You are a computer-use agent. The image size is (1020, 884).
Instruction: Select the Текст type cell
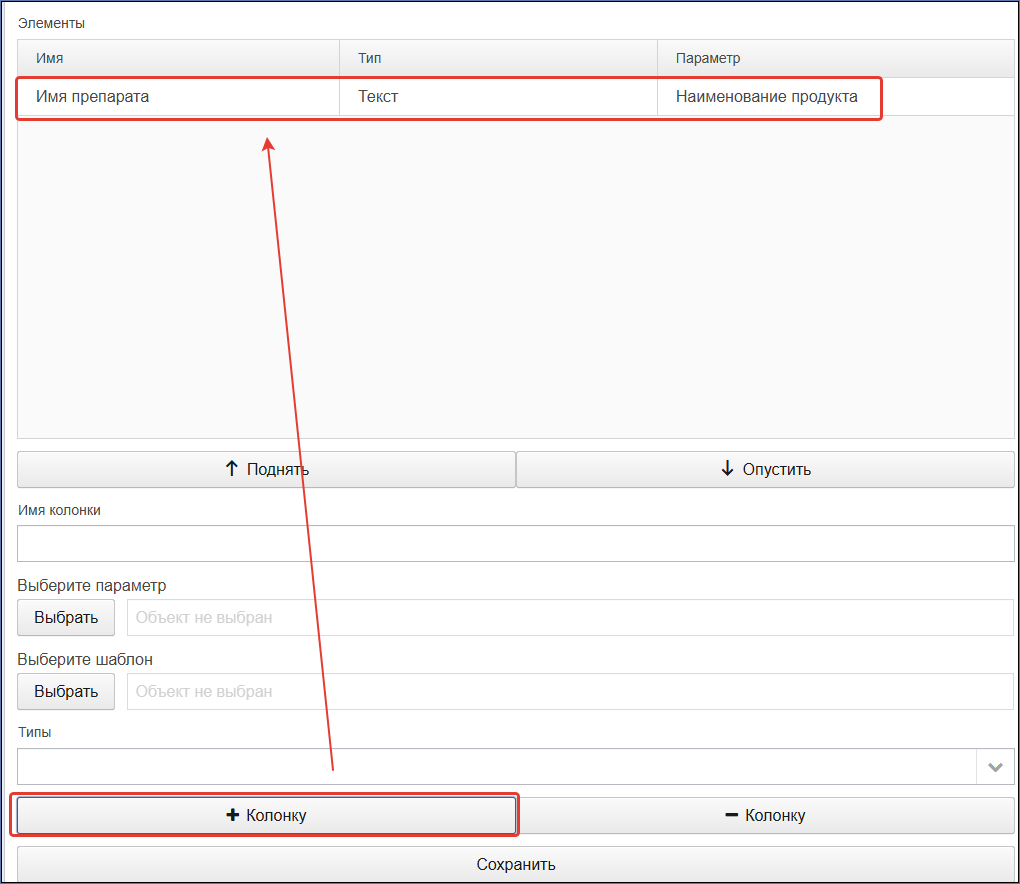(498, 97)
